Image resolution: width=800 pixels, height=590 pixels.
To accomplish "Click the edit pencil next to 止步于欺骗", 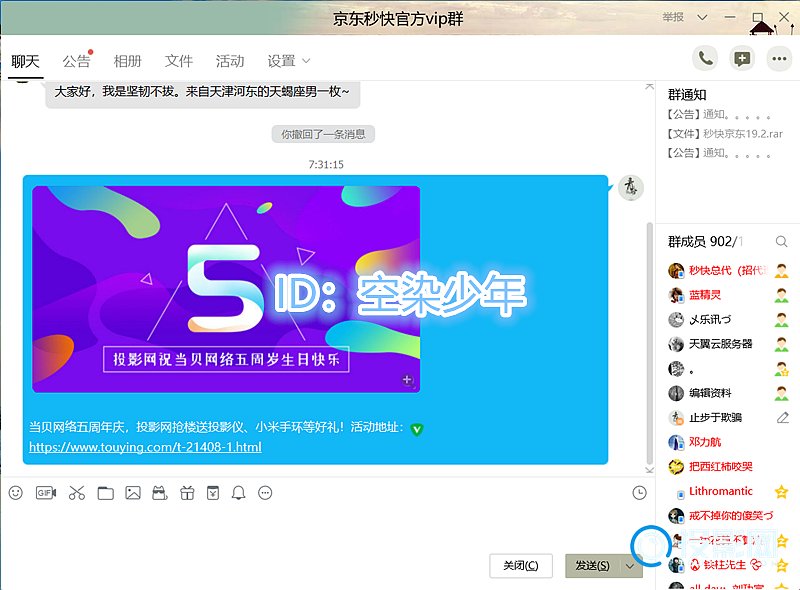I will 782,418.
